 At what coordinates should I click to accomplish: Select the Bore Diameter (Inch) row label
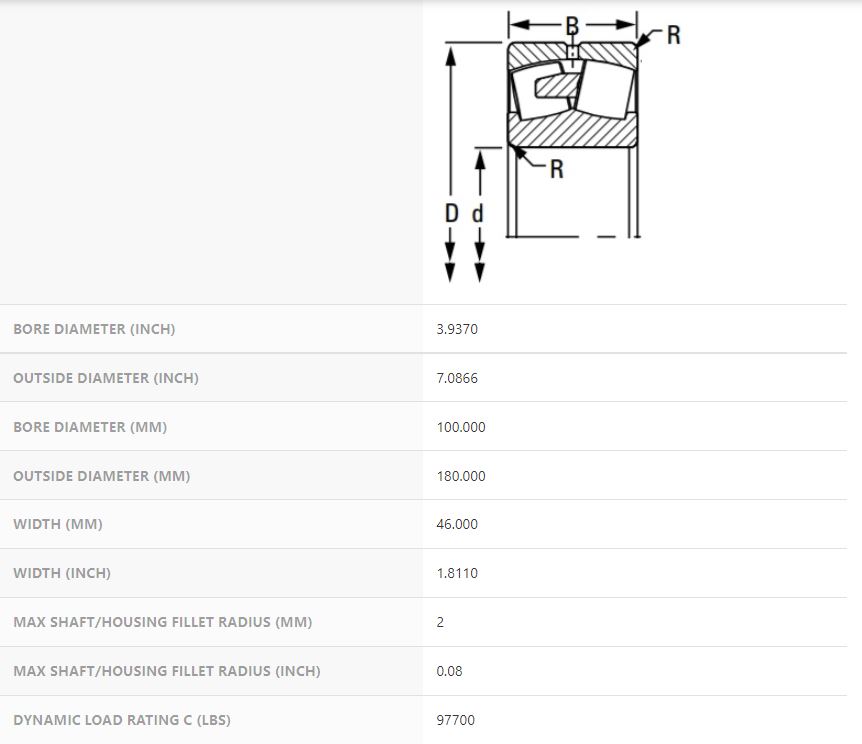pos(94,329)
